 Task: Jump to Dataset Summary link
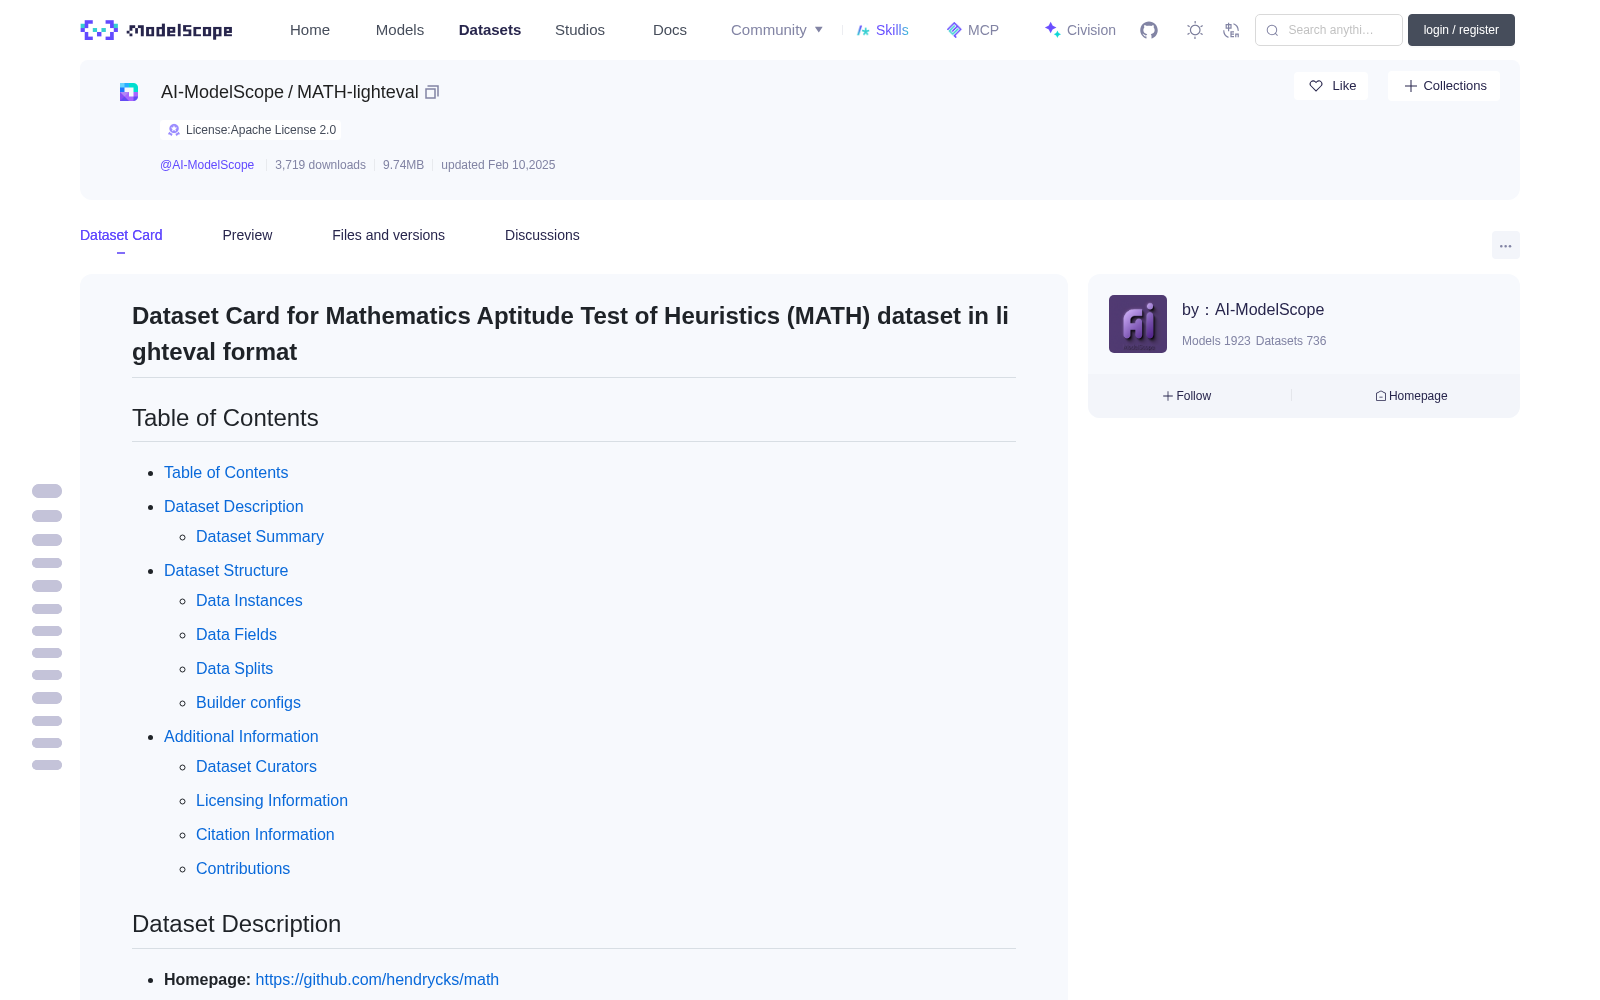coord(260,536)
